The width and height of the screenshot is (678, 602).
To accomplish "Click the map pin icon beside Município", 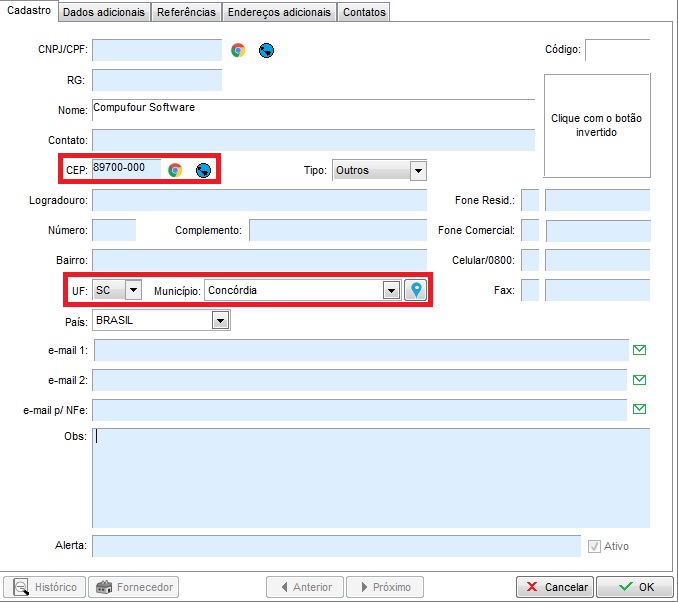I will 416,290.
